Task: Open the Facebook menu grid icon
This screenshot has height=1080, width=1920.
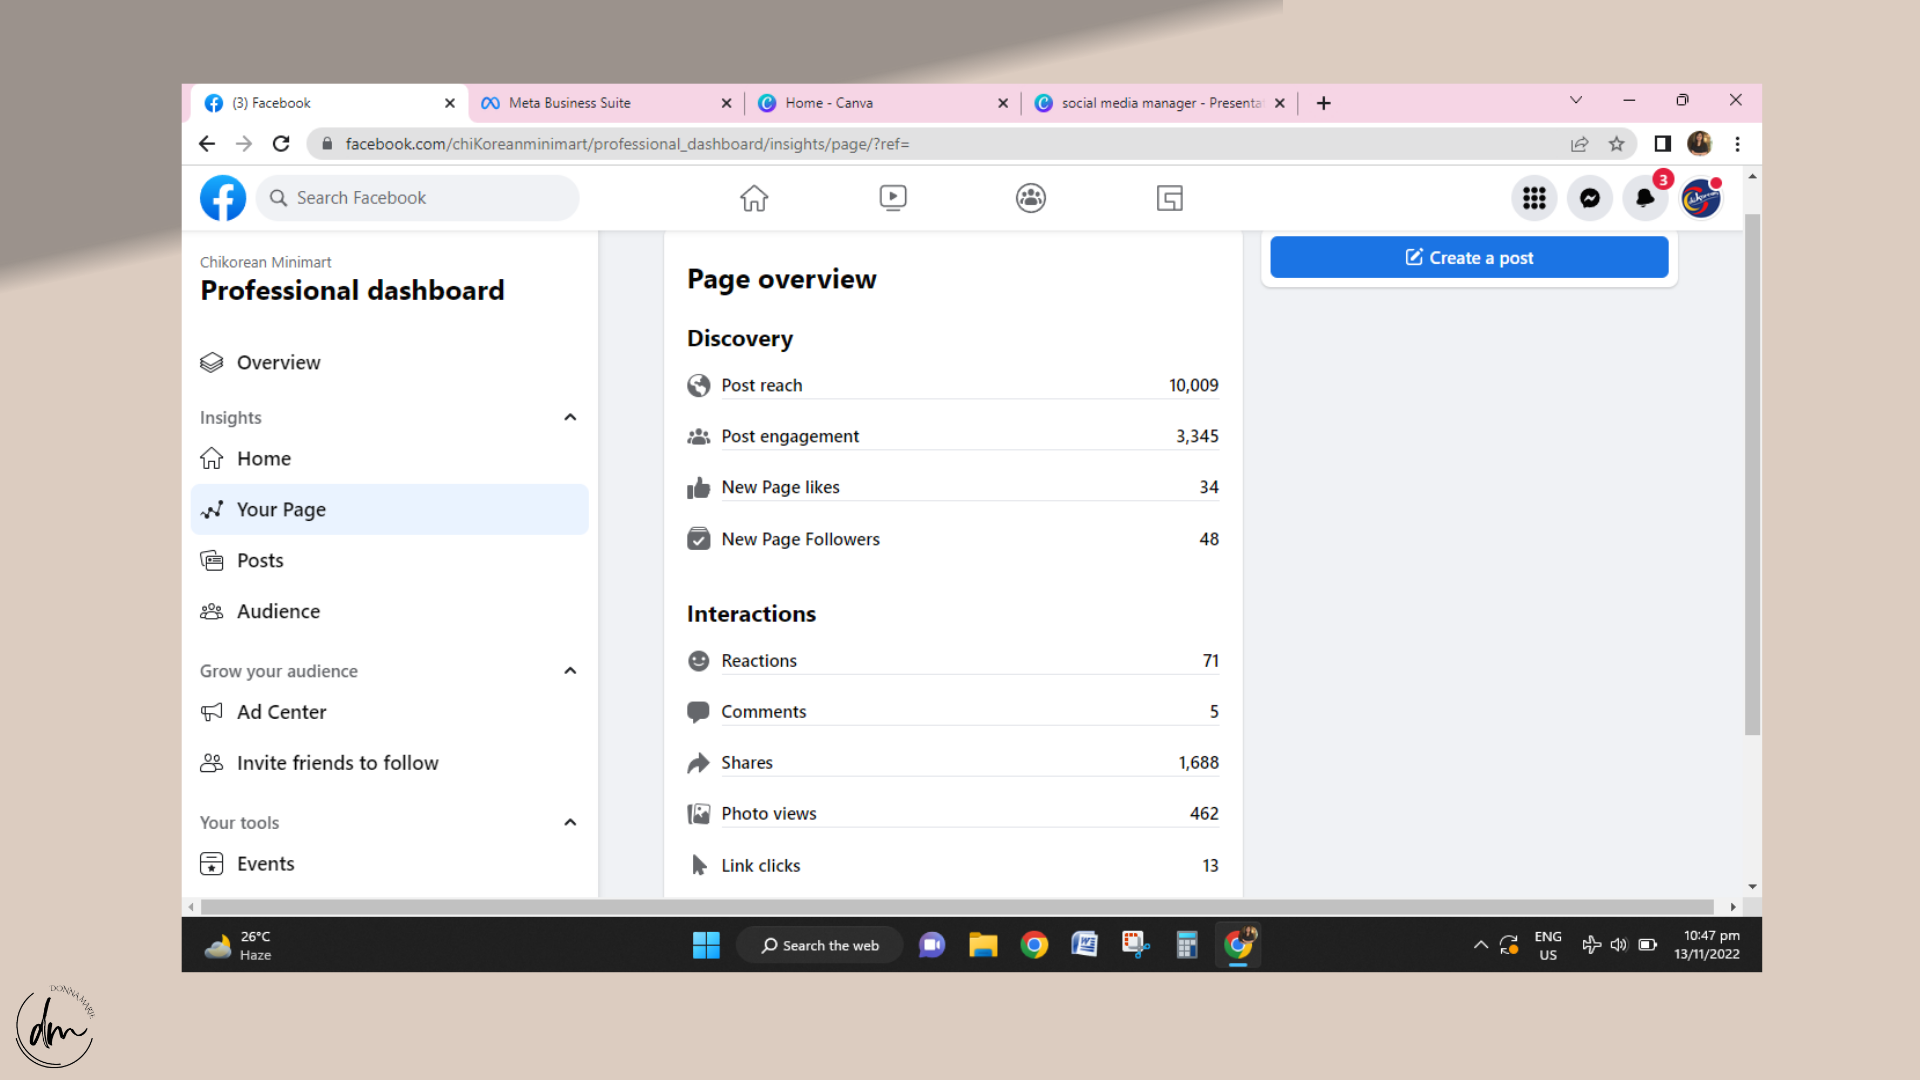Action: point(1534,198)
